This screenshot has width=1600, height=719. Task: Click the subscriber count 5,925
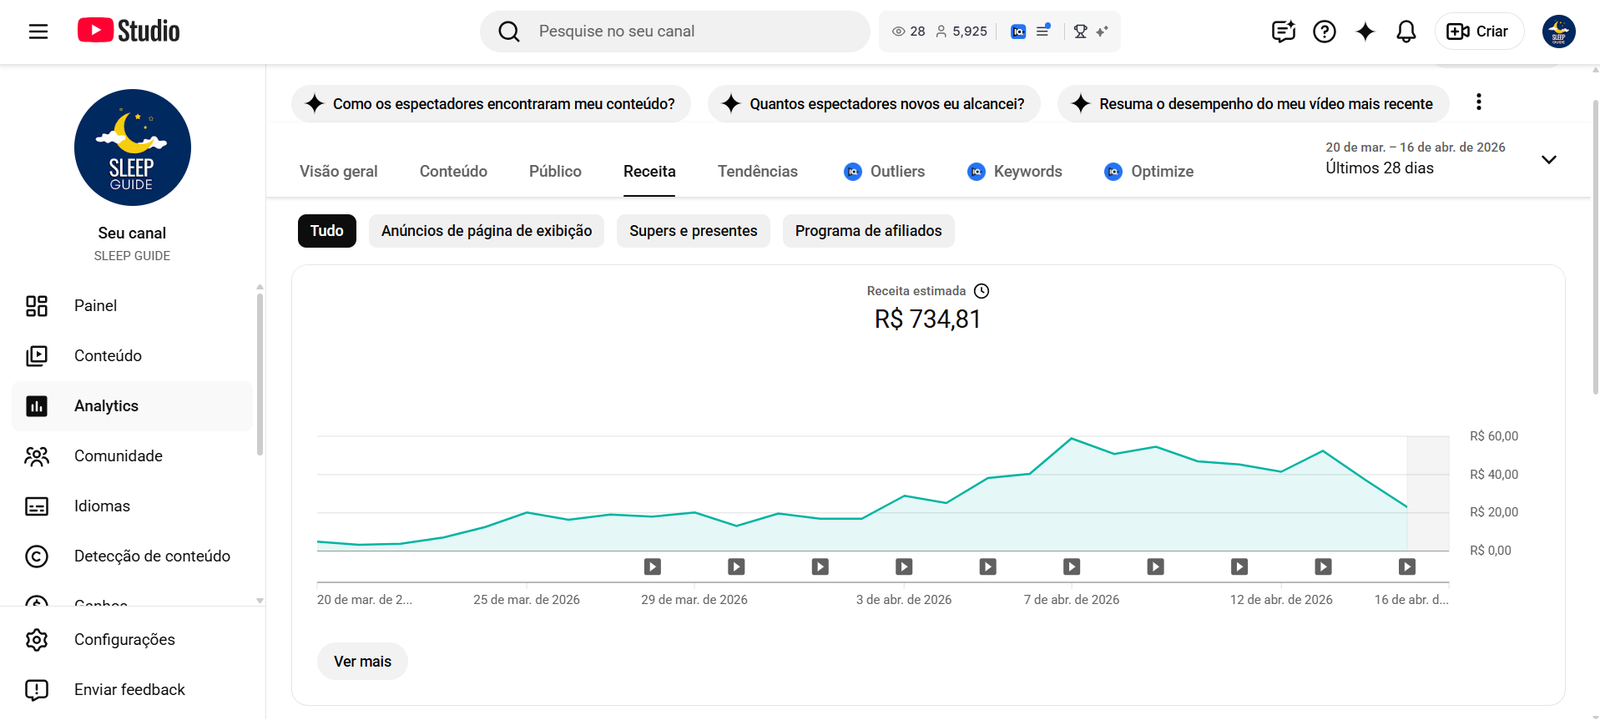pos(961,31)
